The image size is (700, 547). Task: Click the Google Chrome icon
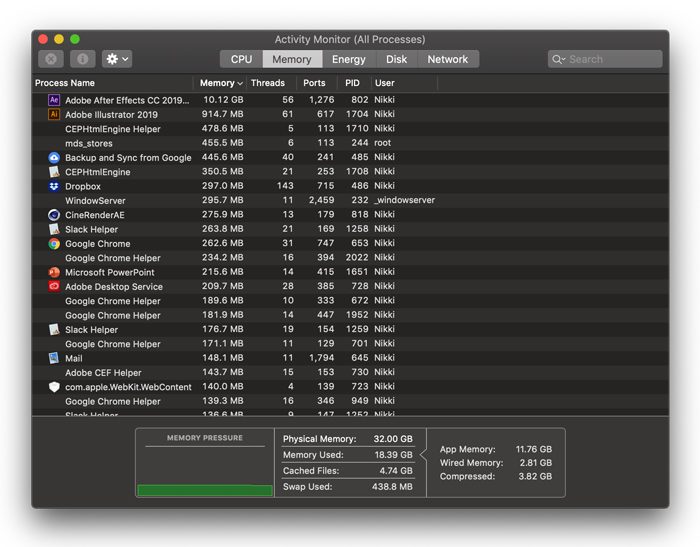[x=54, y=243]
